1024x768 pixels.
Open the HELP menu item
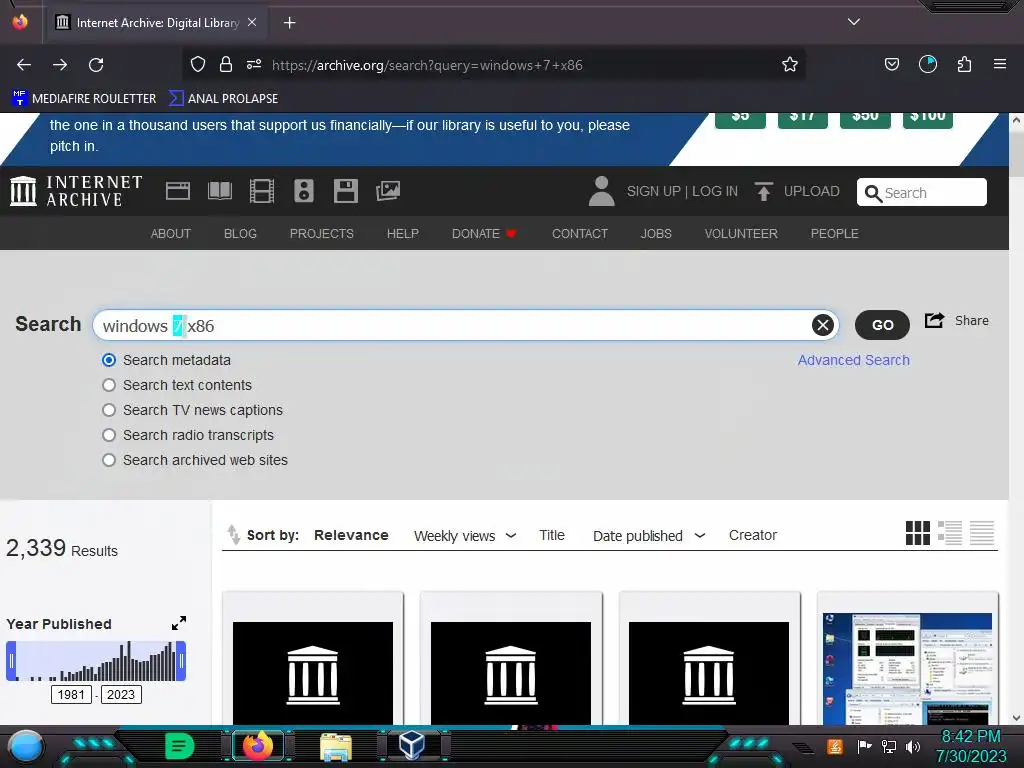pyautogui.click(x=402, y=233)
